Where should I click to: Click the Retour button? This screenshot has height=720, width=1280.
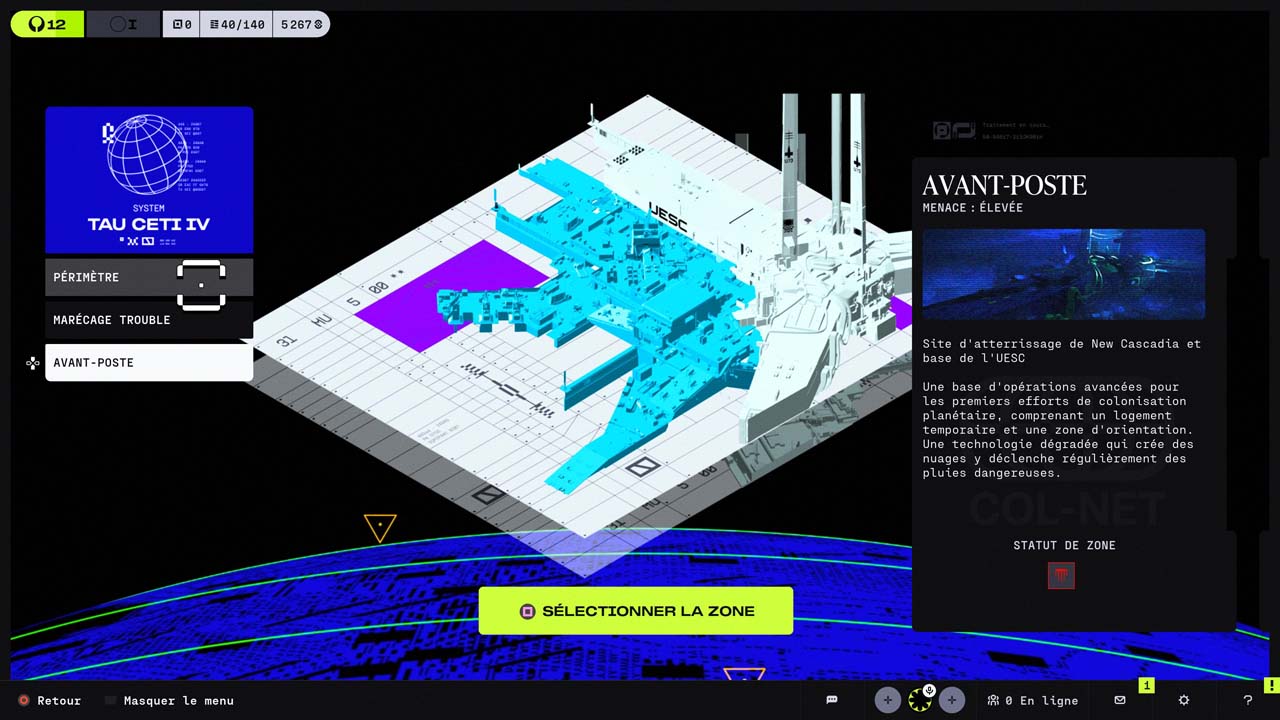coord(50,700)
